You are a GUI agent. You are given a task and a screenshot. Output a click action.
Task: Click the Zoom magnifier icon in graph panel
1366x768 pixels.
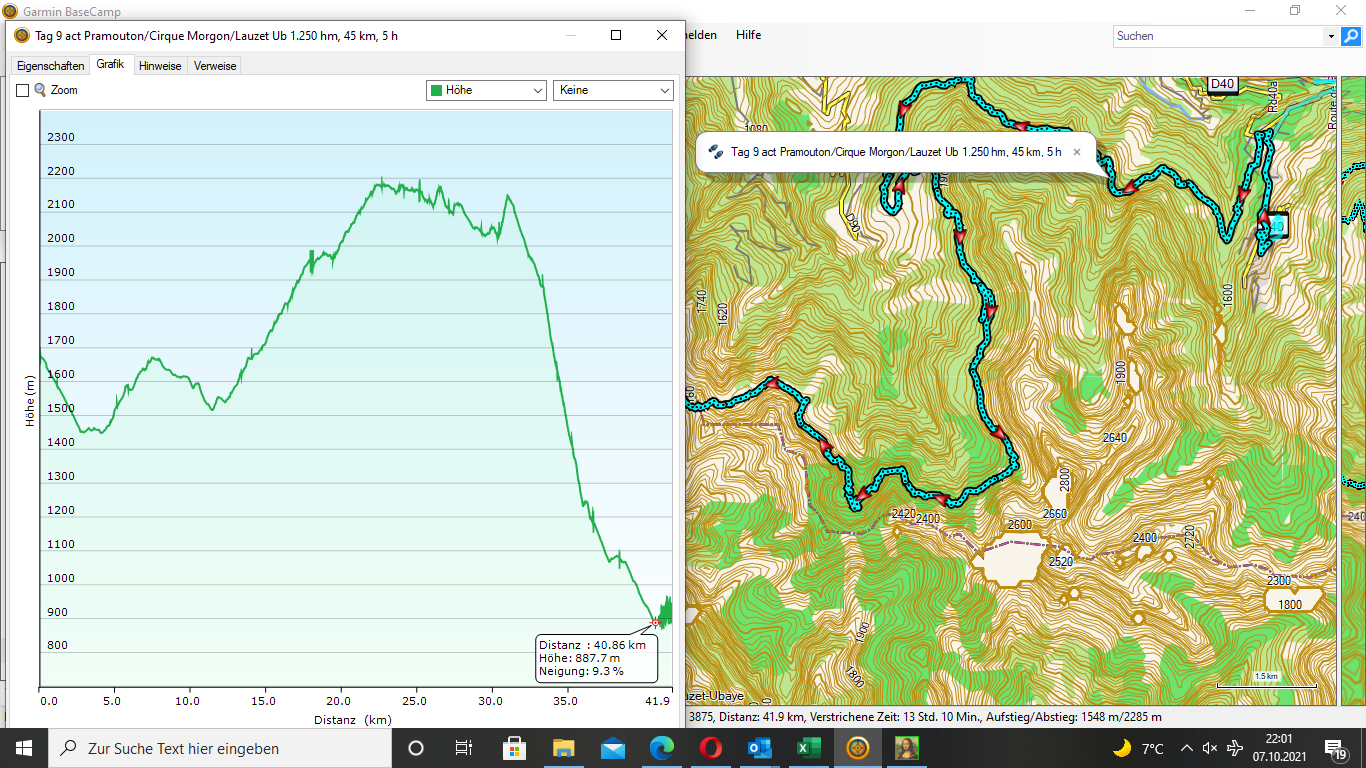(x=40, y=90)
